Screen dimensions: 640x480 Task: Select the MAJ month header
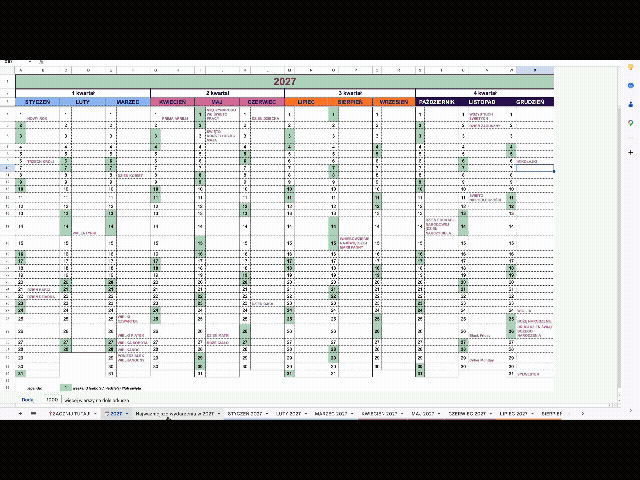click(217, 102)
